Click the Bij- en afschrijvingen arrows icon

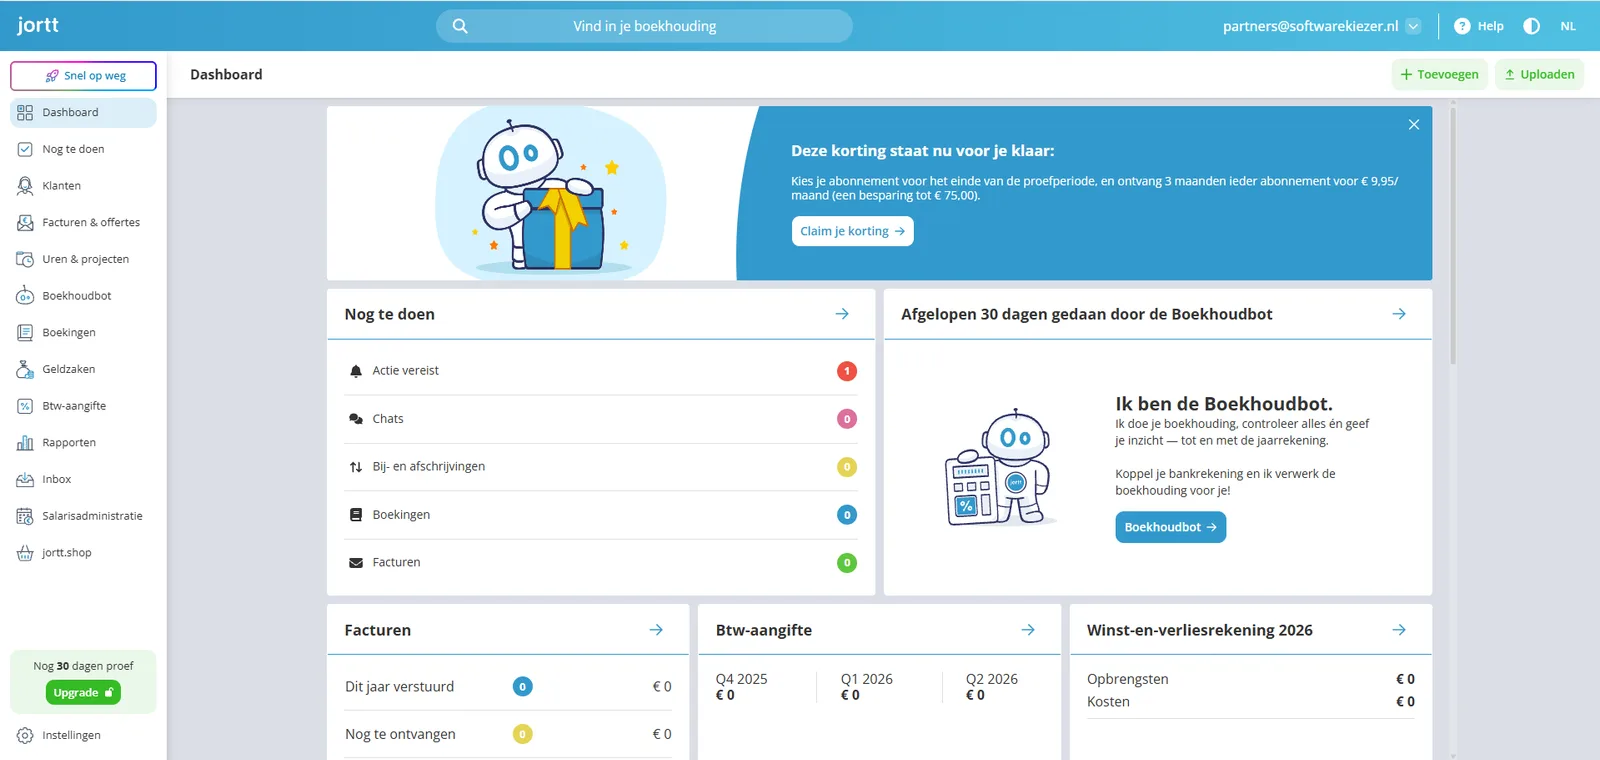pyautogui.click(x=356, y=467)
